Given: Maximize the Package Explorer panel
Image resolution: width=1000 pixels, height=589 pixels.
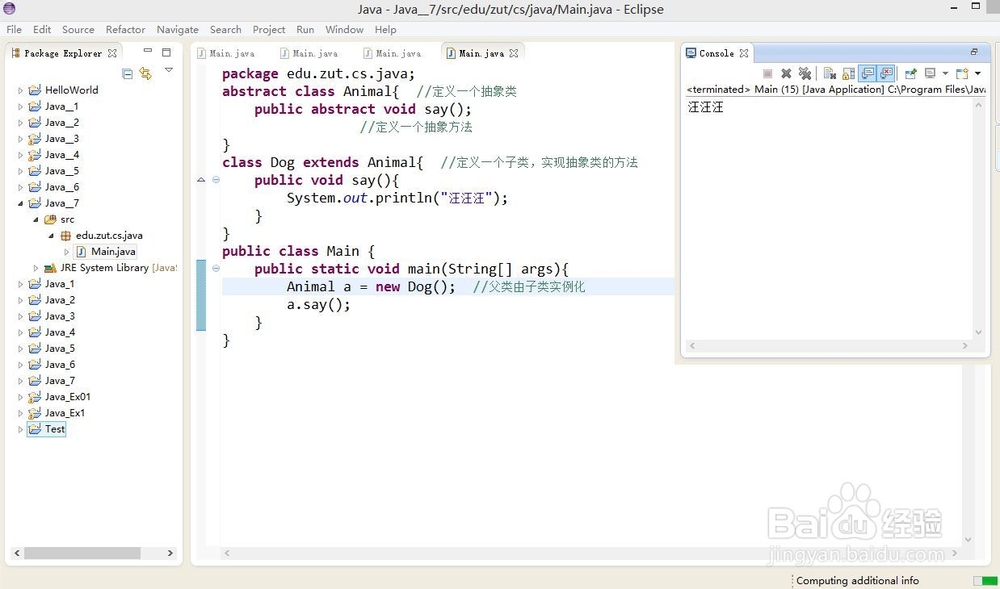Looking at the screenshot, I should click(x=166, y=52).
